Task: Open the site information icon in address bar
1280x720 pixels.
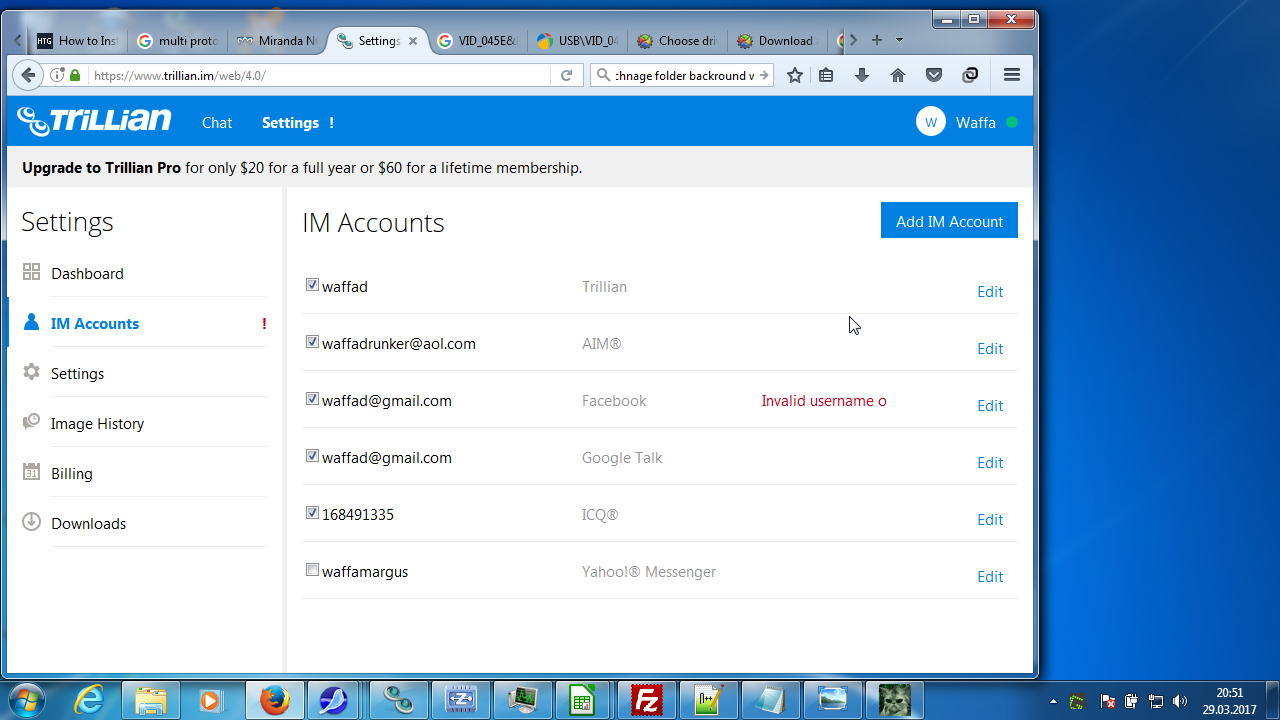Action: (57, 75)
